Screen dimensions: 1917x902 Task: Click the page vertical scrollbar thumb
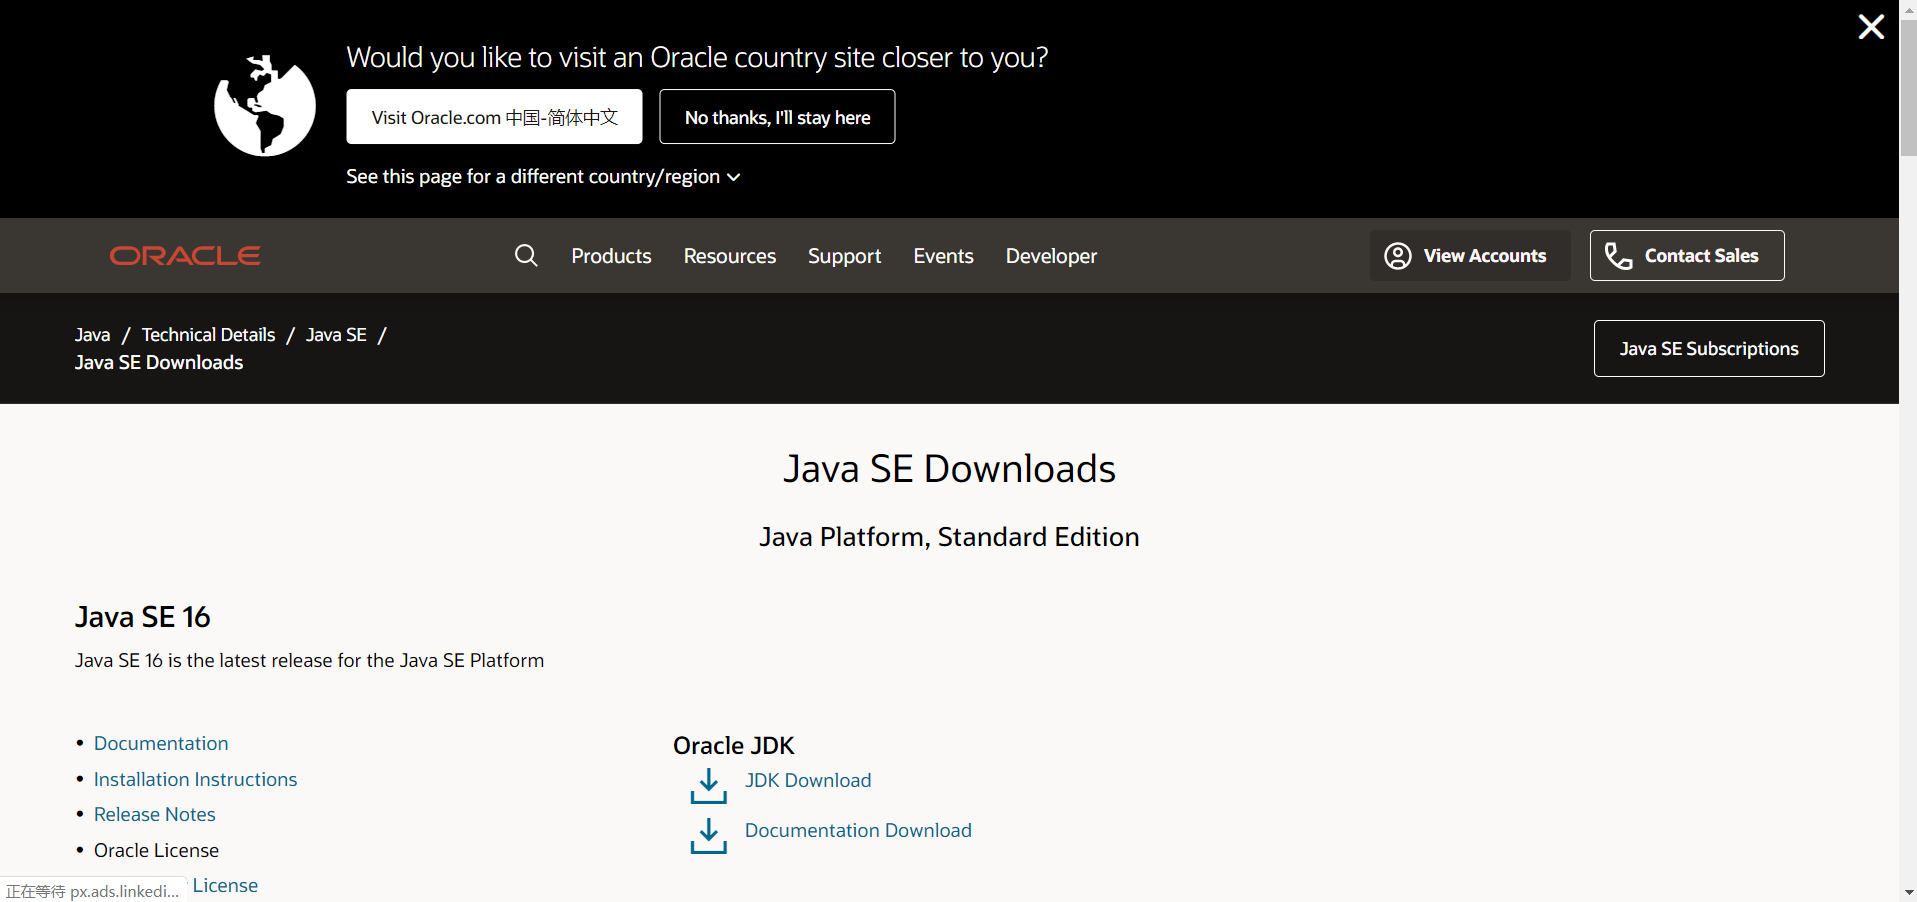point(1908,87)
